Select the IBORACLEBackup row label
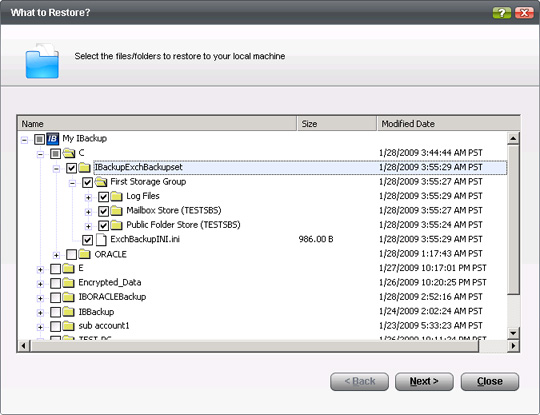The height and width of the screenshot is (415, 540). [x=112, y=297]
